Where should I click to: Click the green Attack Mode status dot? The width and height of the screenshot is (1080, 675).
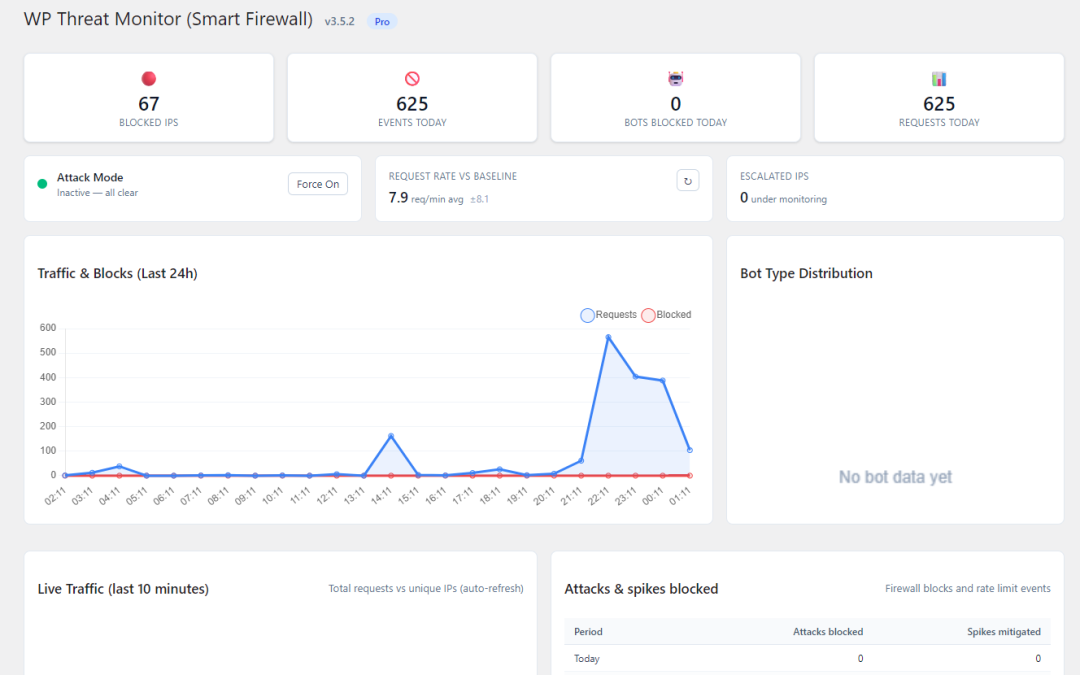click(x=42, y=184)
